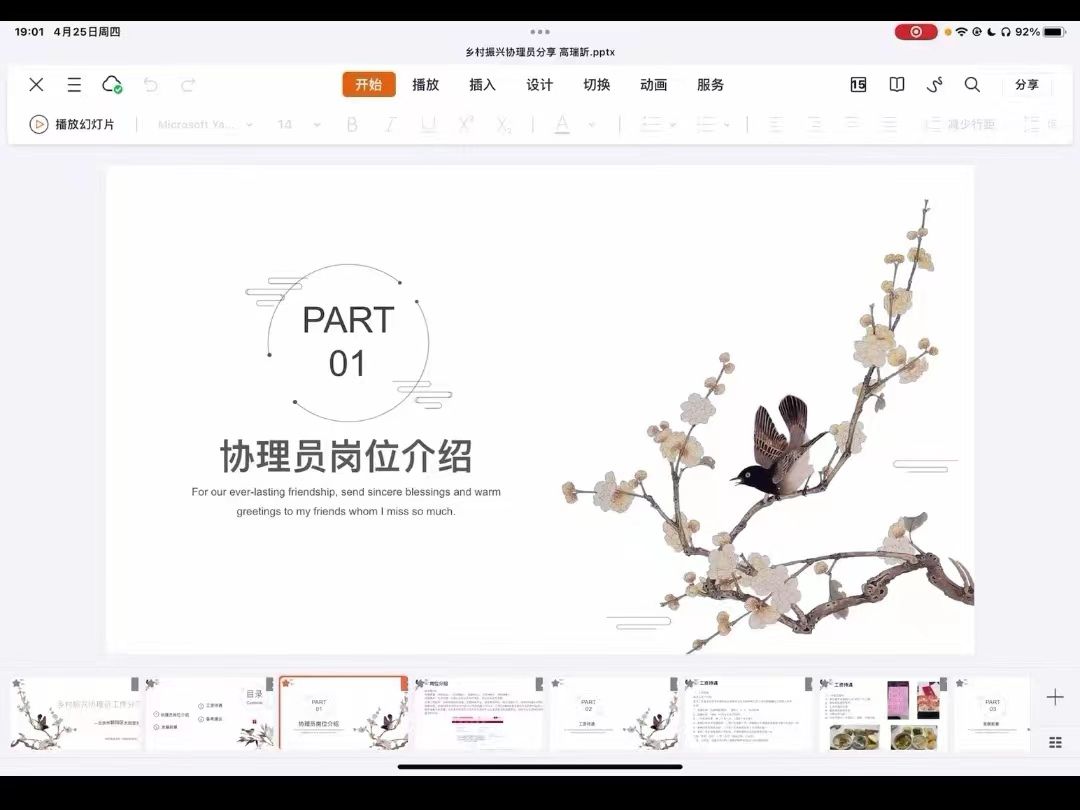The height and width of the screenshot is (810, 1080).
Task: Toggle italic formatting
Action: tap(390, 125)
